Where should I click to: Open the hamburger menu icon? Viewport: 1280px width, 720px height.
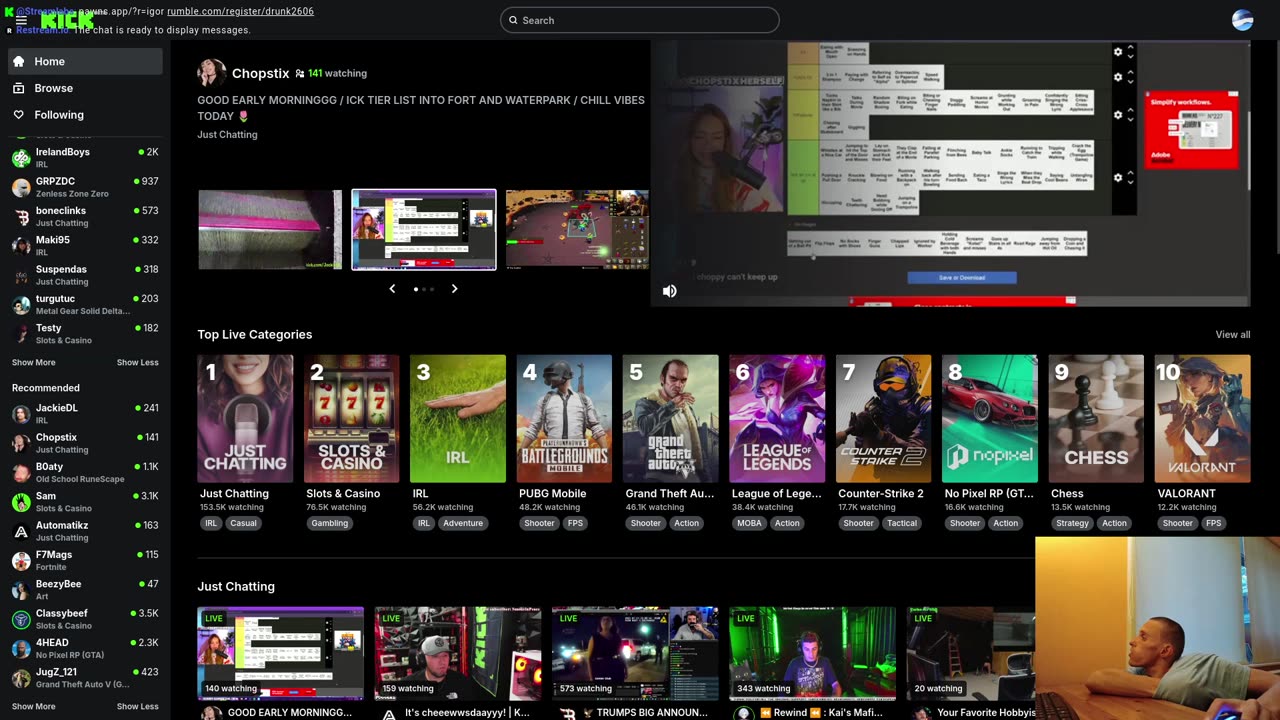click(21, 20)
